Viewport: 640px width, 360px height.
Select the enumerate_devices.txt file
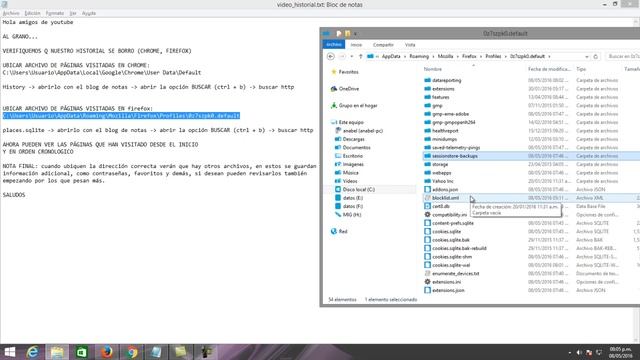456,273
